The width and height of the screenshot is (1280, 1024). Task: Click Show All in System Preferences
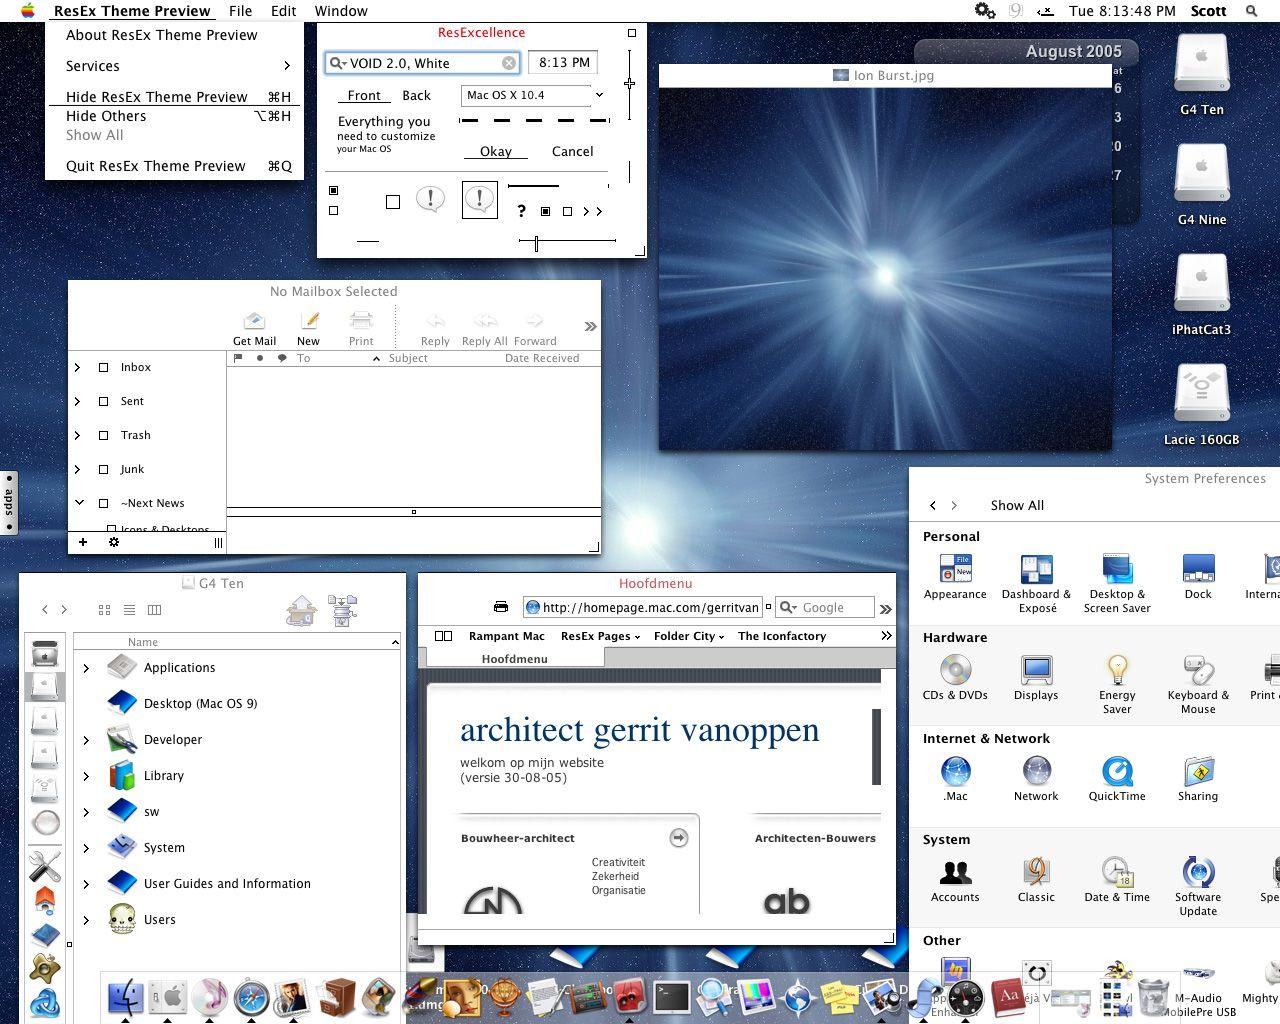pos(1017,505)
